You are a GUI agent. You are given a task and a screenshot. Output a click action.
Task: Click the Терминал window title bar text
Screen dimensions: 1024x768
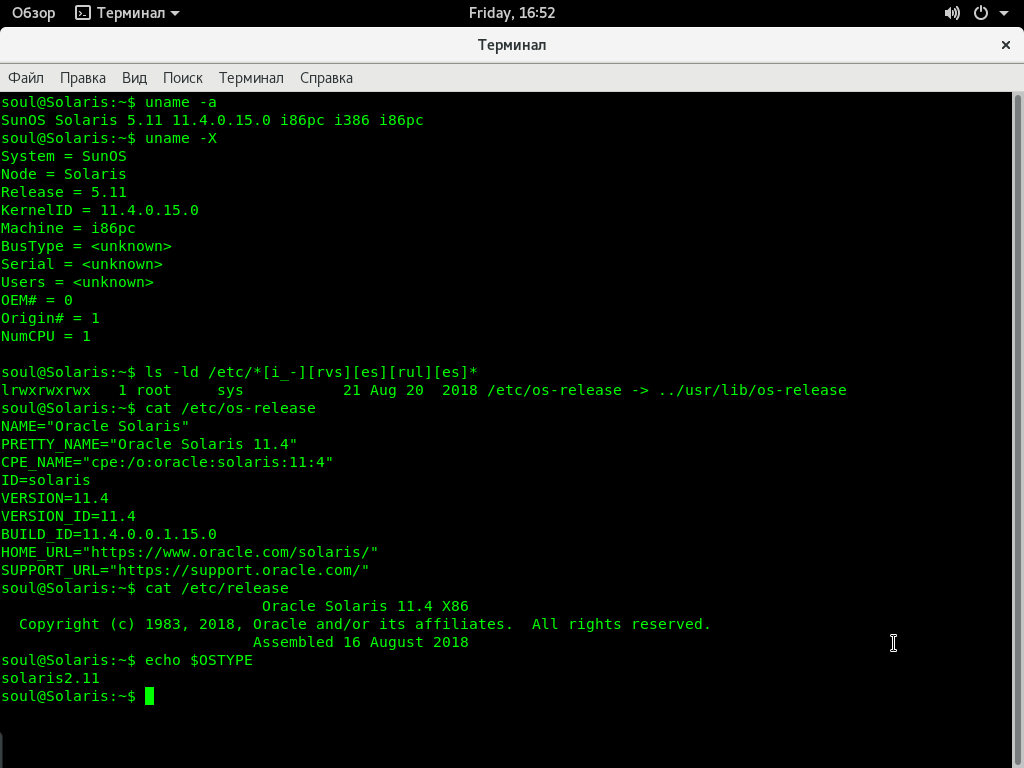(512, 45)
